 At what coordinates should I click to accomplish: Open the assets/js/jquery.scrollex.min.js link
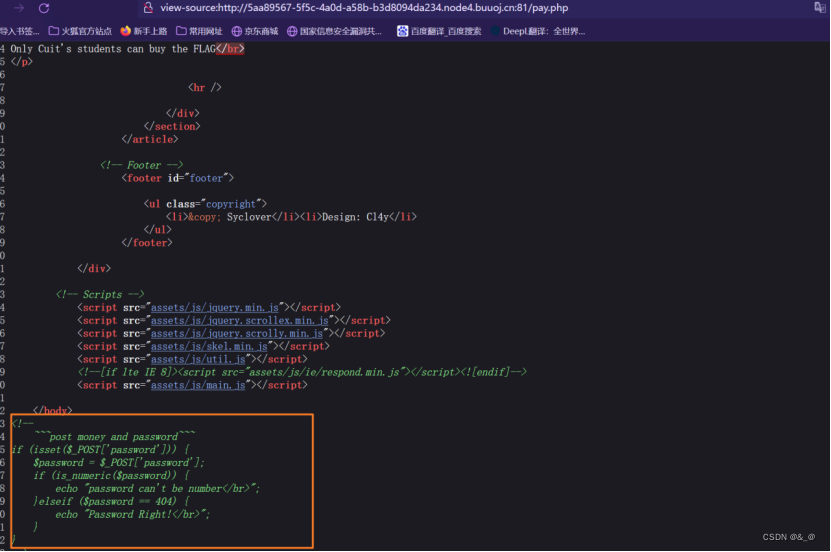point(240,320)
